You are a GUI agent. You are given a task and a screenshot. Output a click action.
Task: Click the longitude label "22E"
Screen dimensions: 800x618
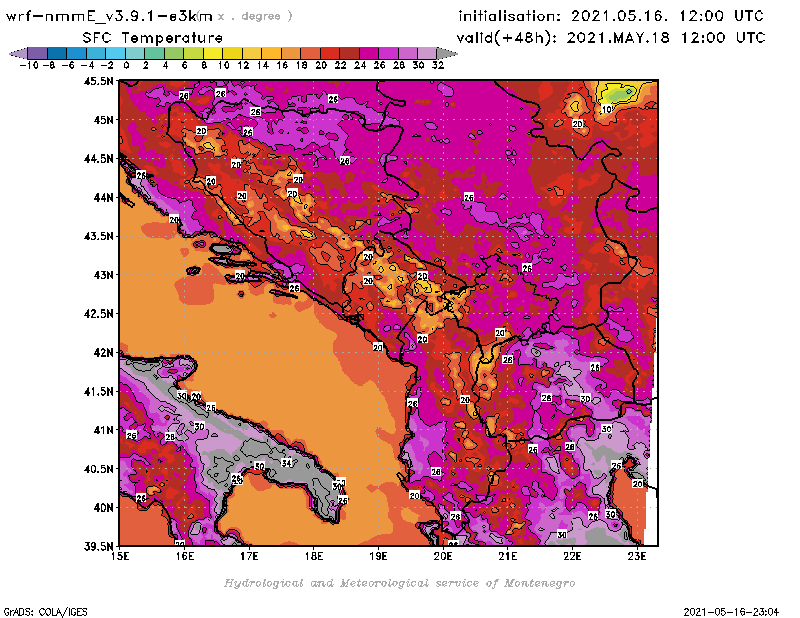572,556
